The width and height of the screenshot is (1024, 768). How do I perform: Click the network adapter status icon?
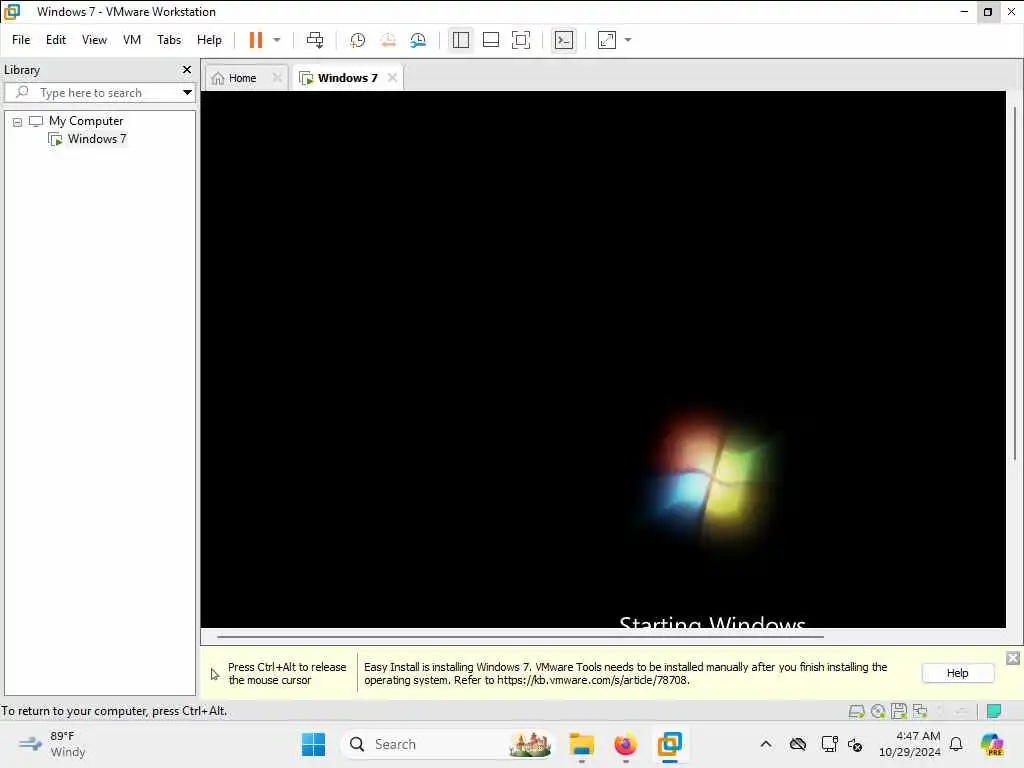click(920, 711)
